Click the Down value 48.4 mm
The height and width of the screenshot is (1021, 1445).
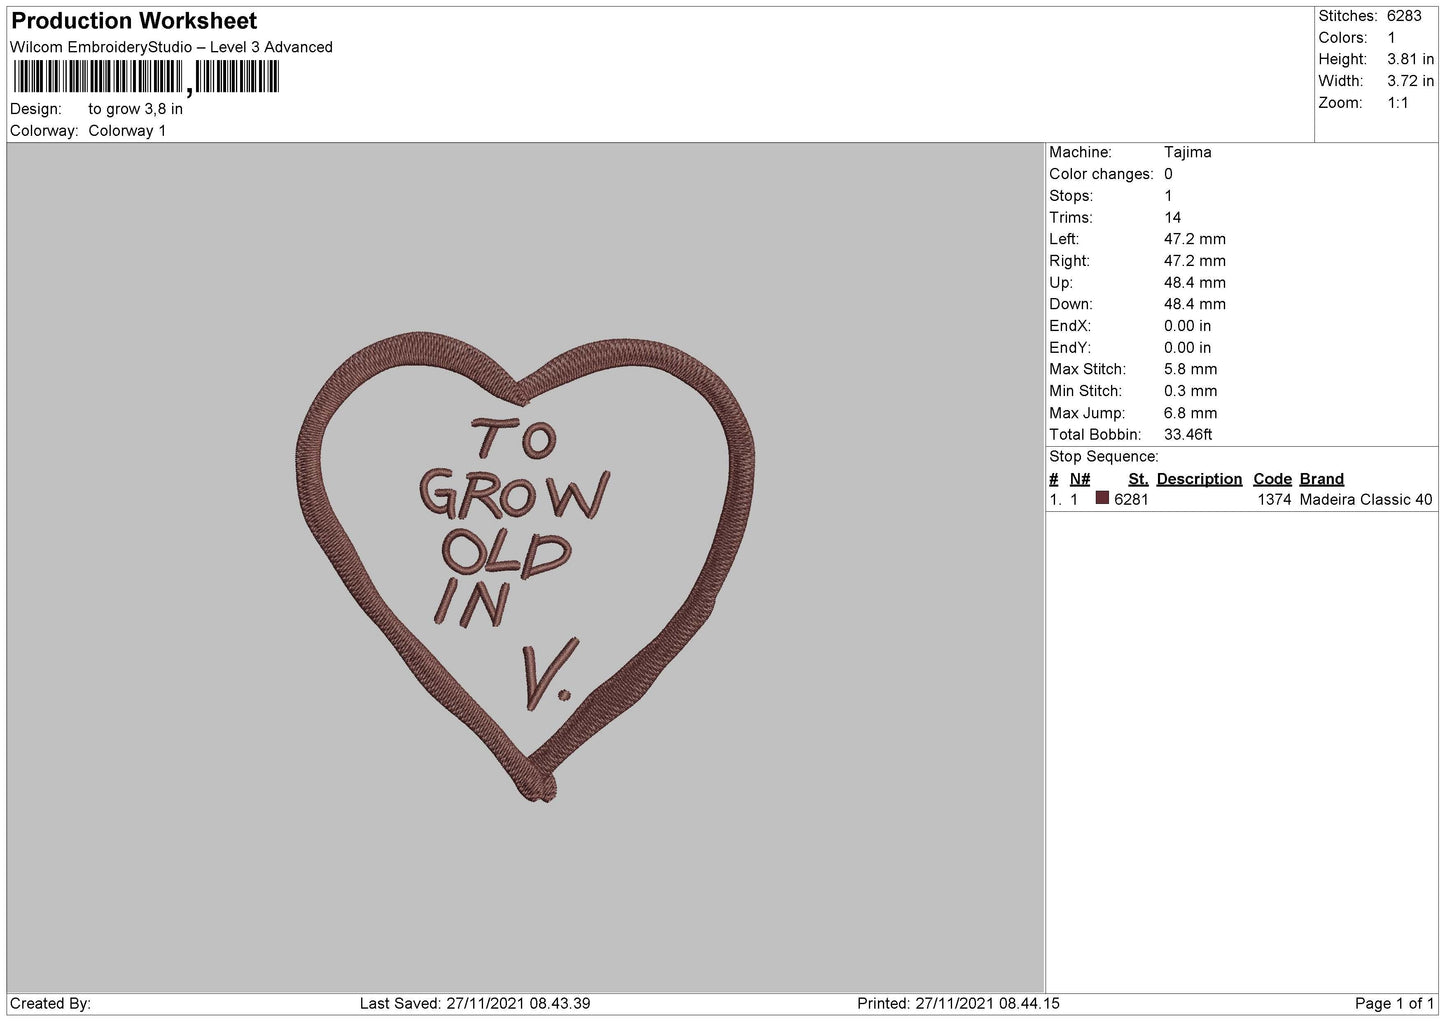pos(1195,304)
